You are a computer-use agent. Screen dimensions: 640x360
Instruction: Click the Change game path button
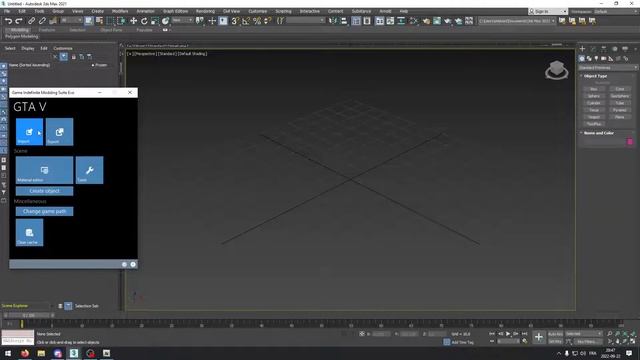[x=44, y=211]
